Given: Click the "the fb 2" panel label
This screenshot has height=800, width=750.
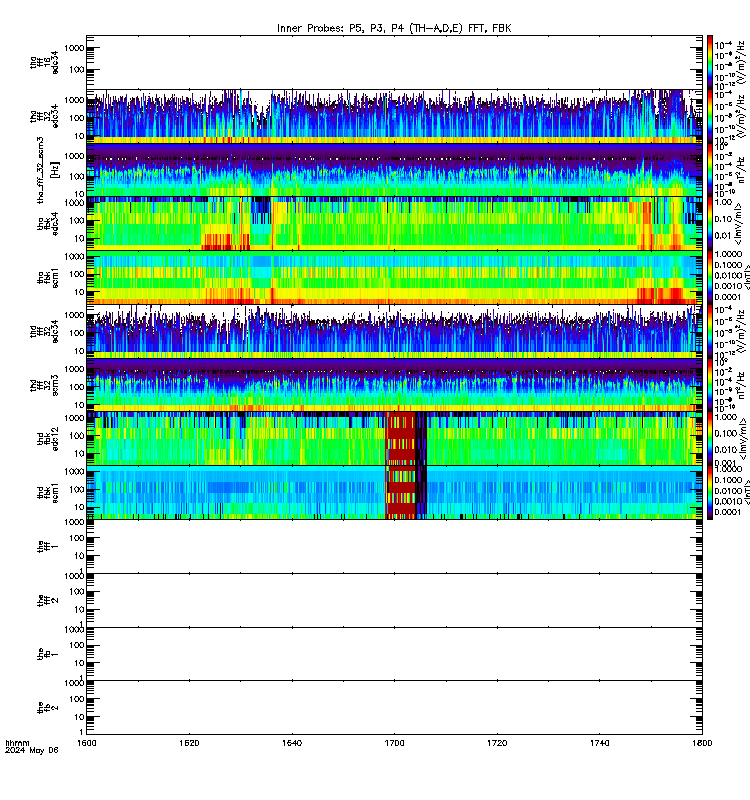Looking at the screenshot, I should pyautogui.click(x=48, y=708).
